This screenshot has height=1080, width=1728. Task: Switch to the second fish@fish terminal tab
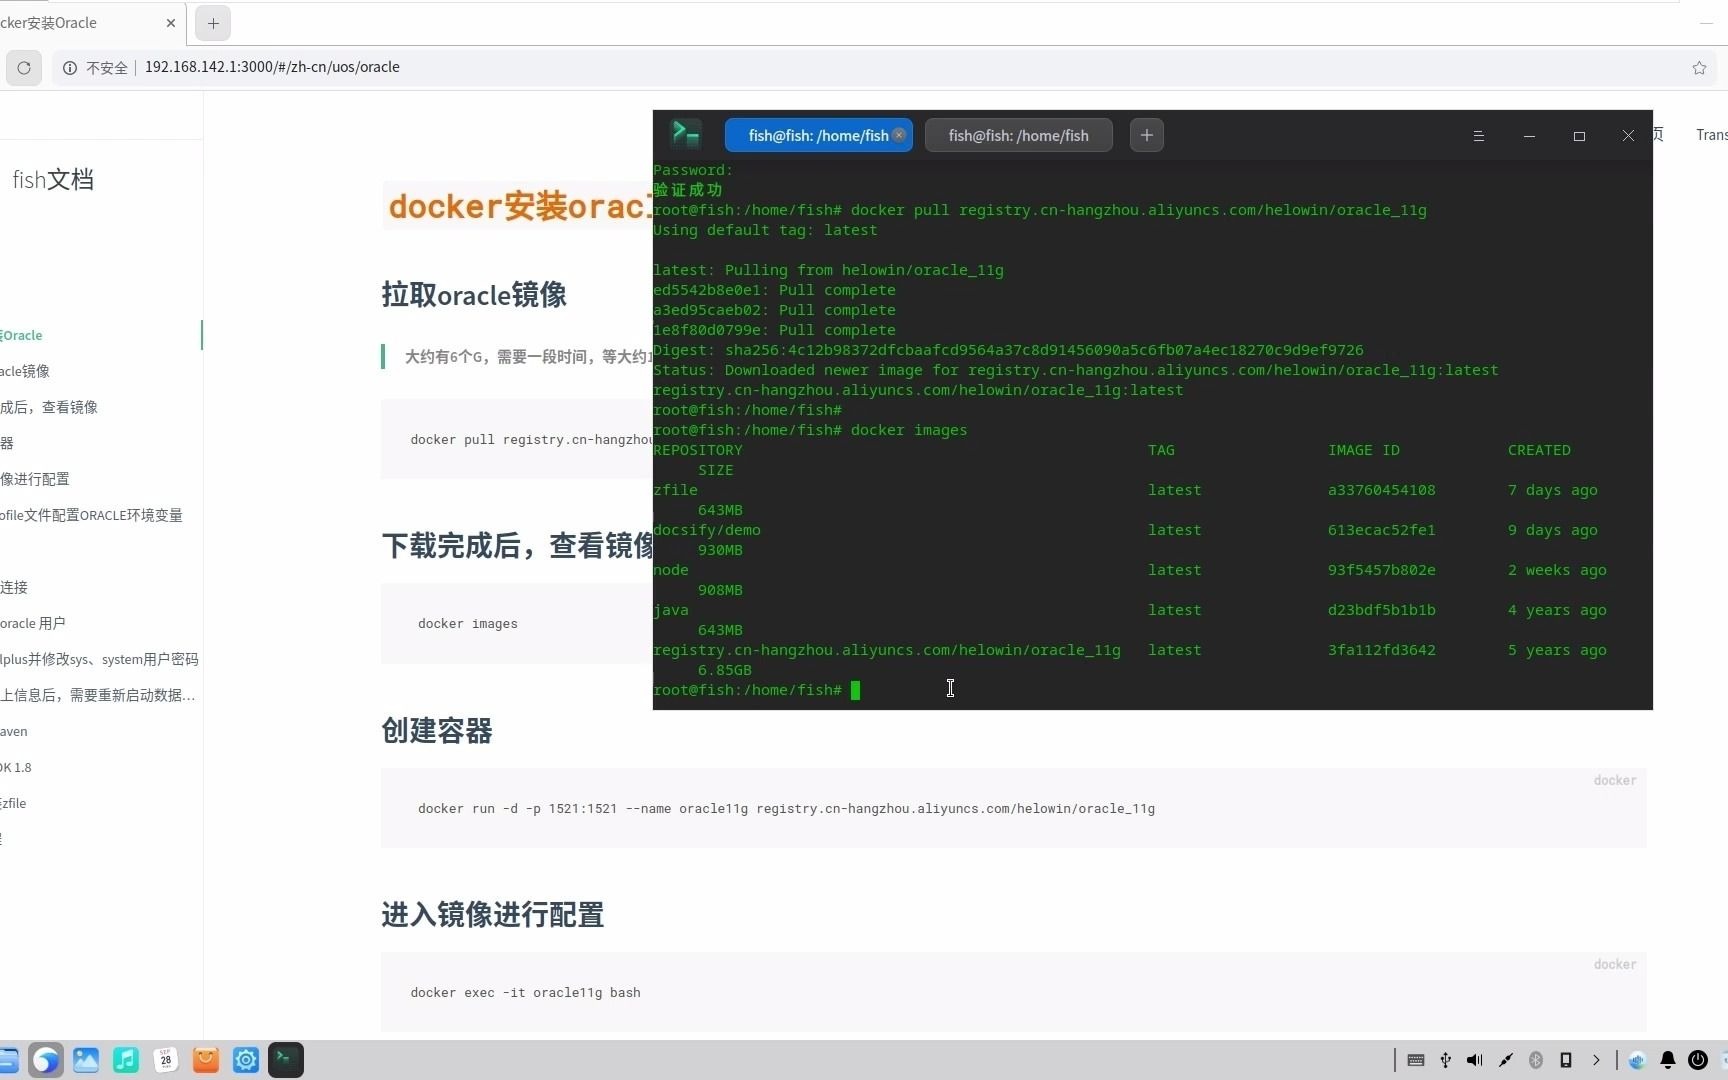[x=1019, y=135]
